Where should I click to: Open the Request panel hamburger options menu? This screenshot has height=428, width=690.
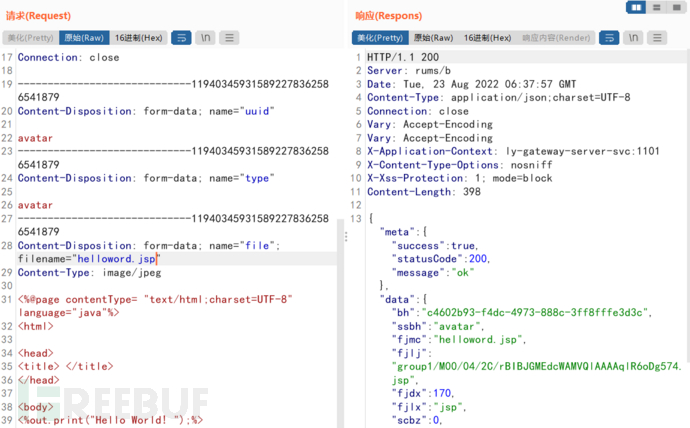[230, 38]
